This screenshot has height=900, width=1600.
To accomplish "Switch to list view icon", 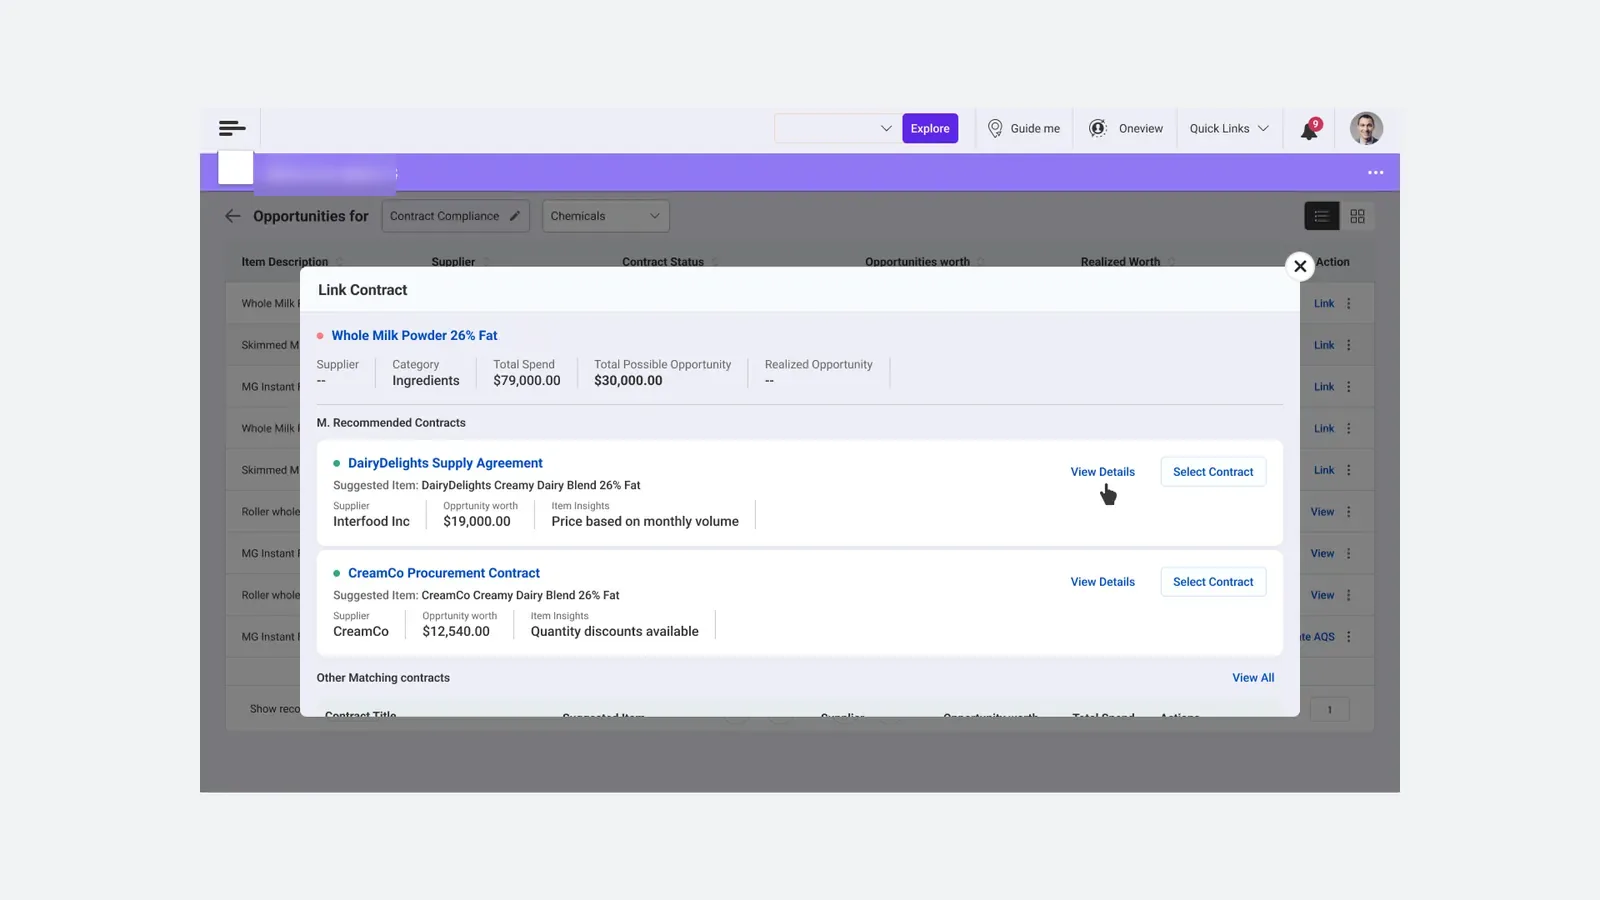I will pyautogui.click(x=1321, y=216).
